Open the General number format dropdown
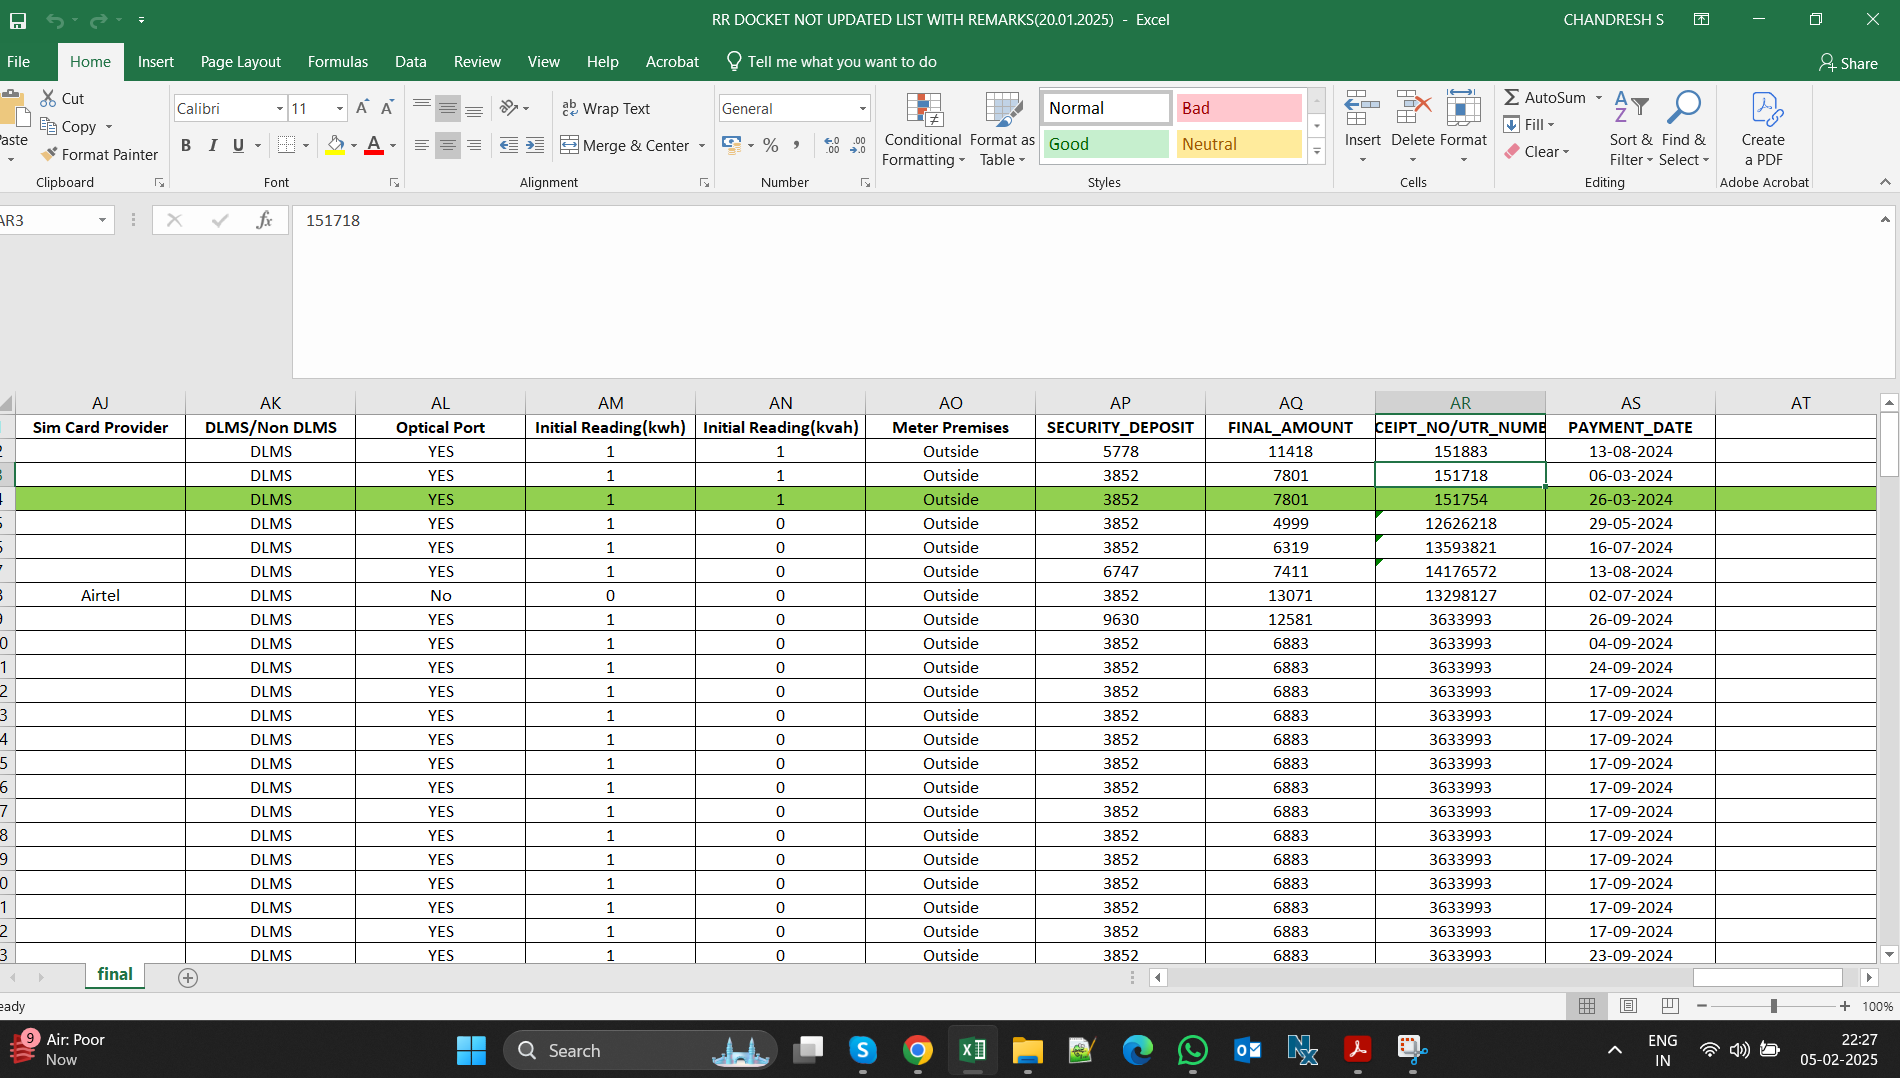 click(862, 108)
